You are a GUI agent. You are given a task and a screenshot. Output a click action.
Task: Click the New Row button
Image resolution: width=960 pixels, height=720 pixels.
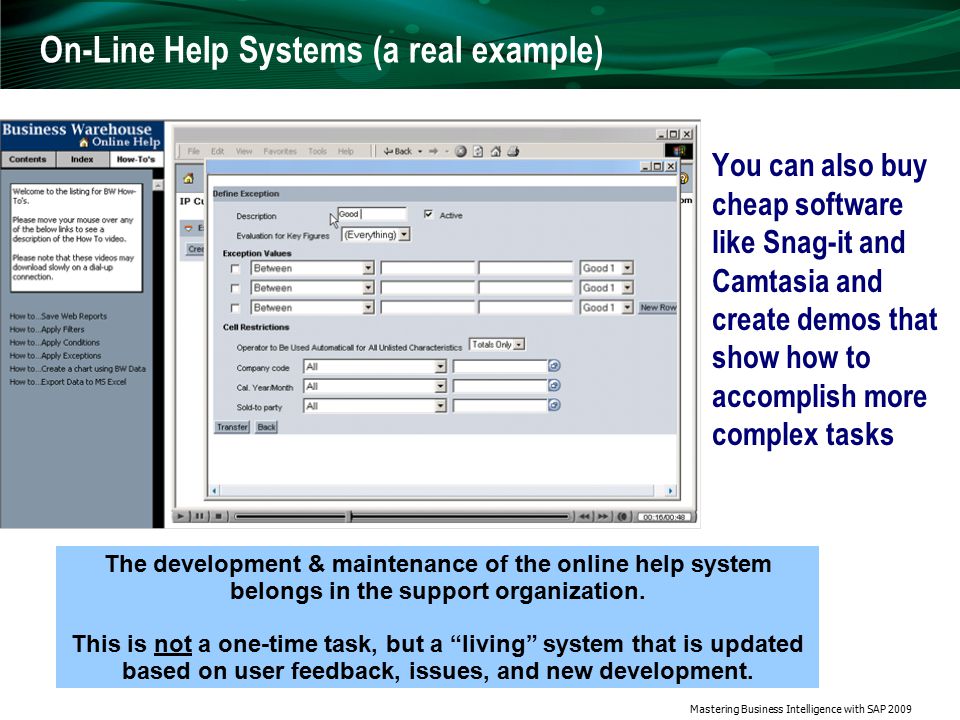pyautogui.click(x=658, y=307)
